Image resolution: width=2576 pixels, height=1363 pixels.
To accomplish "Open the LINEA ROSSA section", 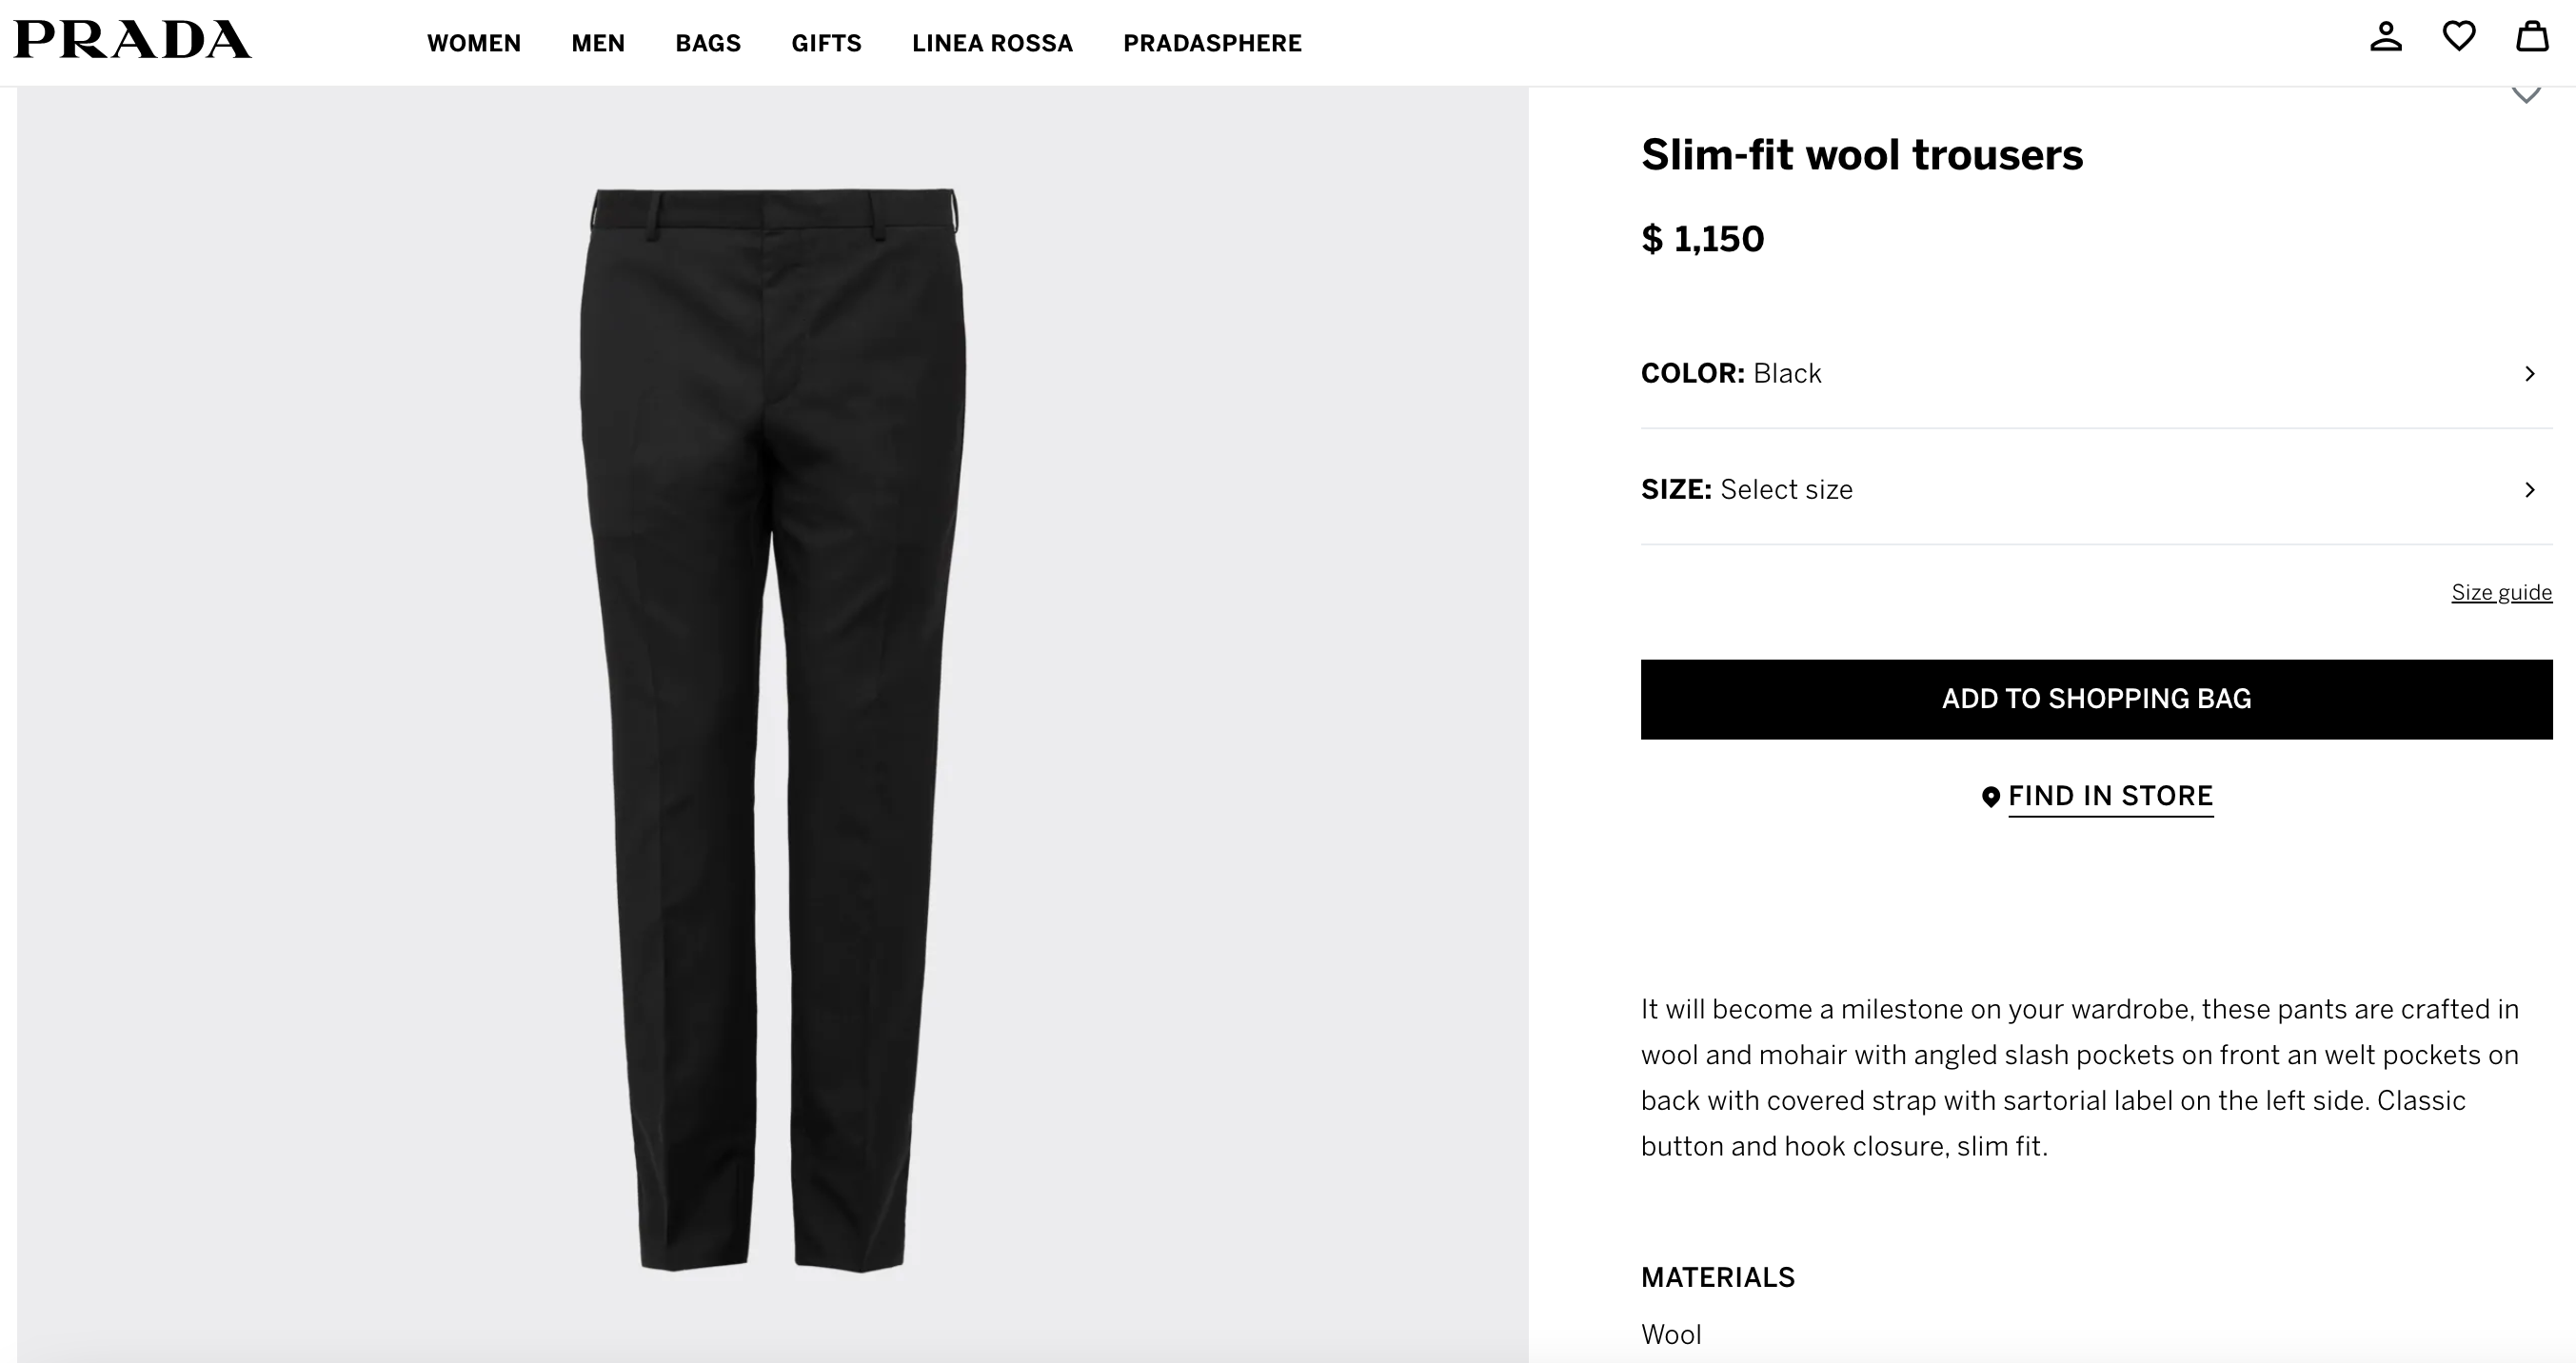I will [992, 43].
